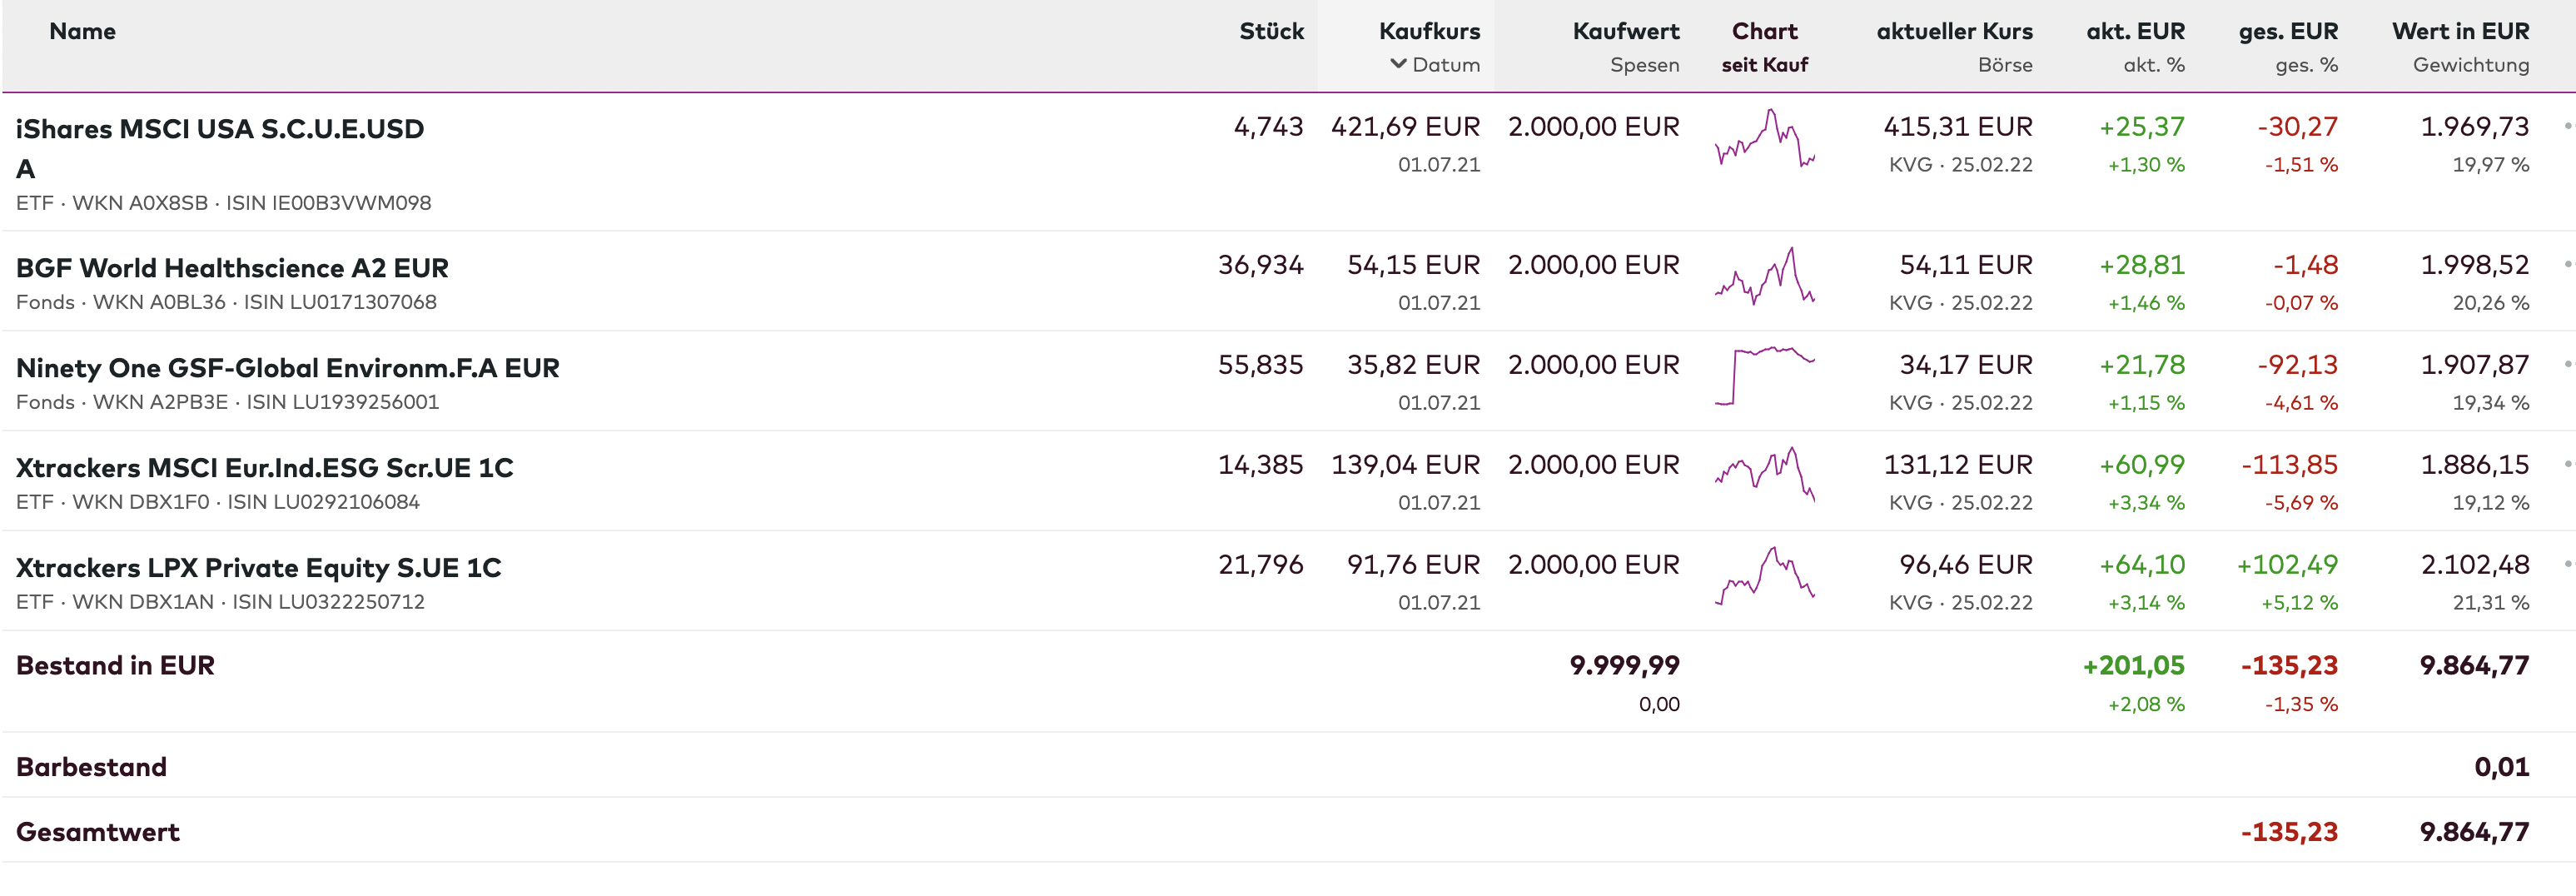Sort by the aktueller Kurs column header

pyautogui.click(x=1954, y=31)
